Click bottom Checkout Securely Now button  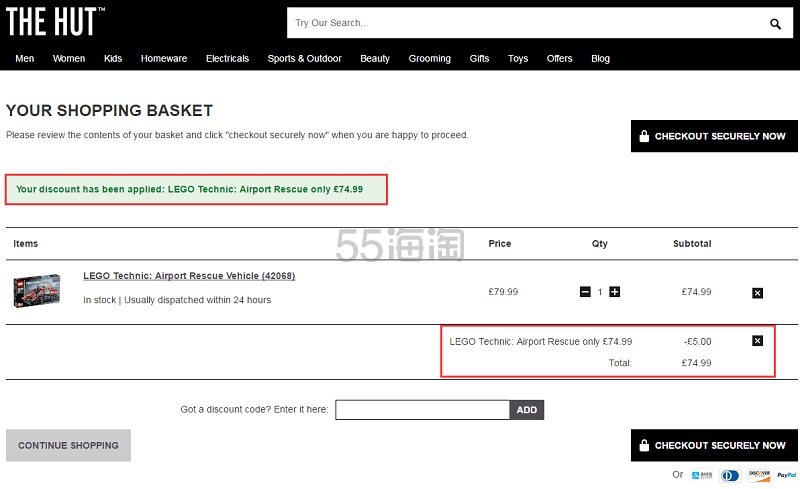[714, 446]
